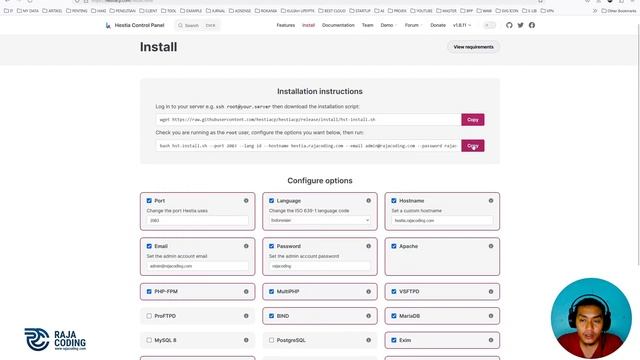Open the Language selection dropdown

tap(320, 220)
